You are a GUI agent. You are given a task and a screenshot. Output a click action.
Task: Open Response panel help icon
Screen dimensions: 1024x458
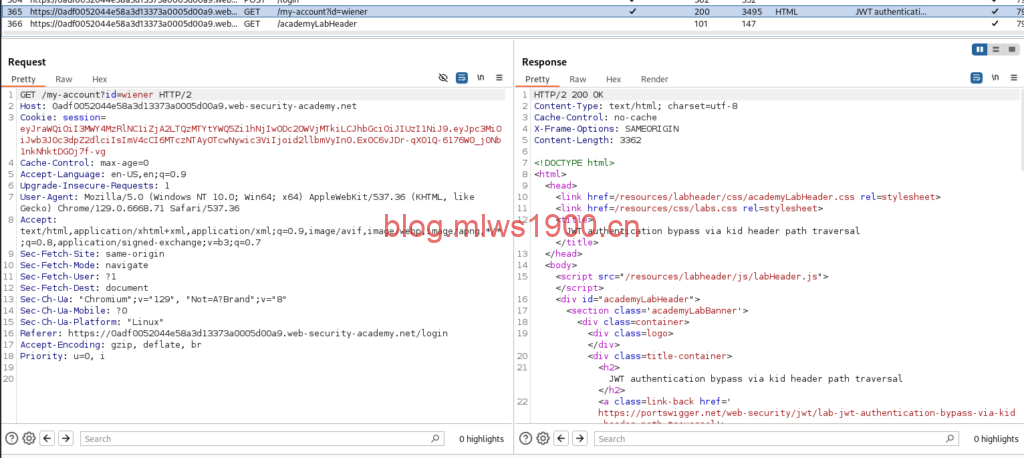tap(526, 438)
